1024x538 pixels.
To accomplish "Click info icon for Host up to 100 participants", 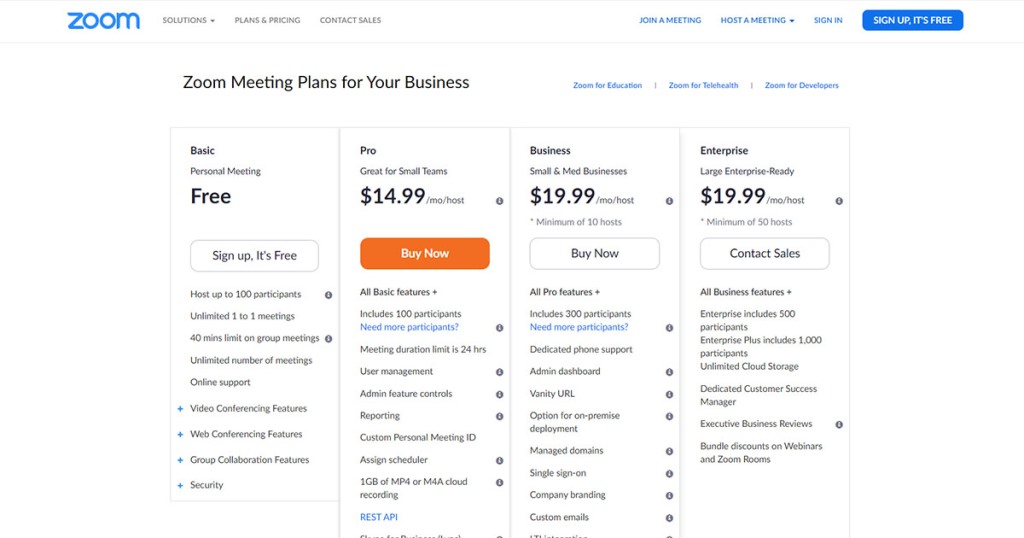I will 328,295.
